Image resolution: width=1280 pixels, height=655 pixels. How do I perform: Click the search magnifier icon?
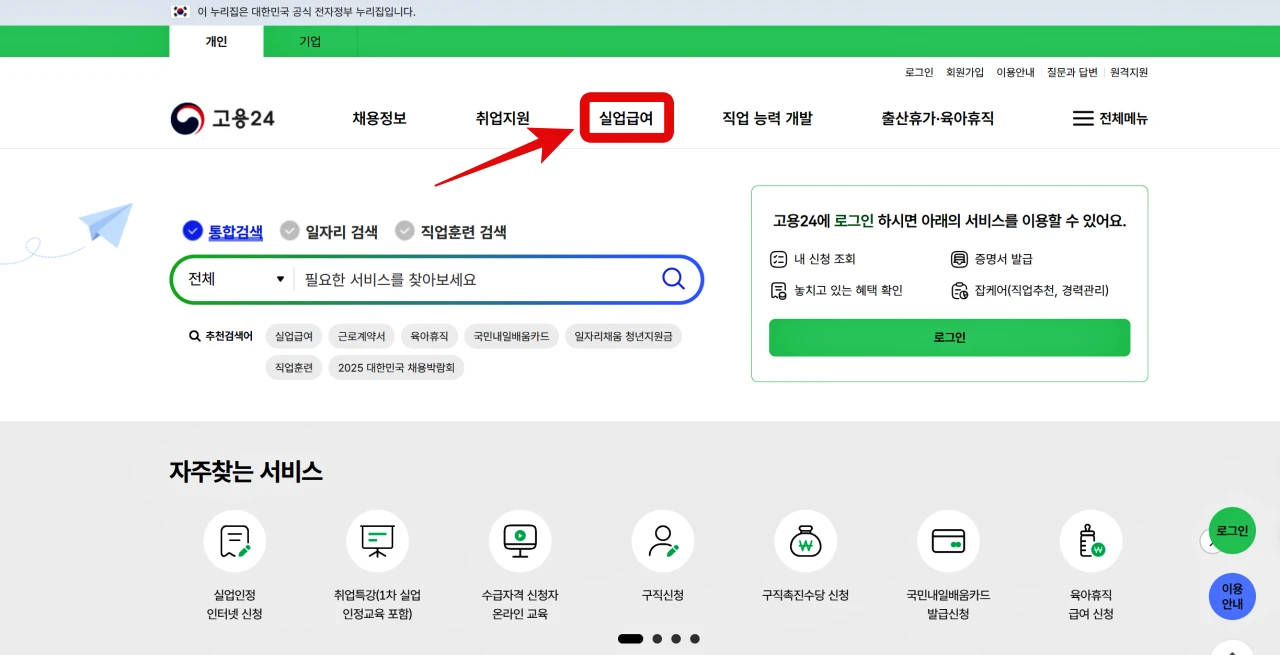click(x=673, y=280)
